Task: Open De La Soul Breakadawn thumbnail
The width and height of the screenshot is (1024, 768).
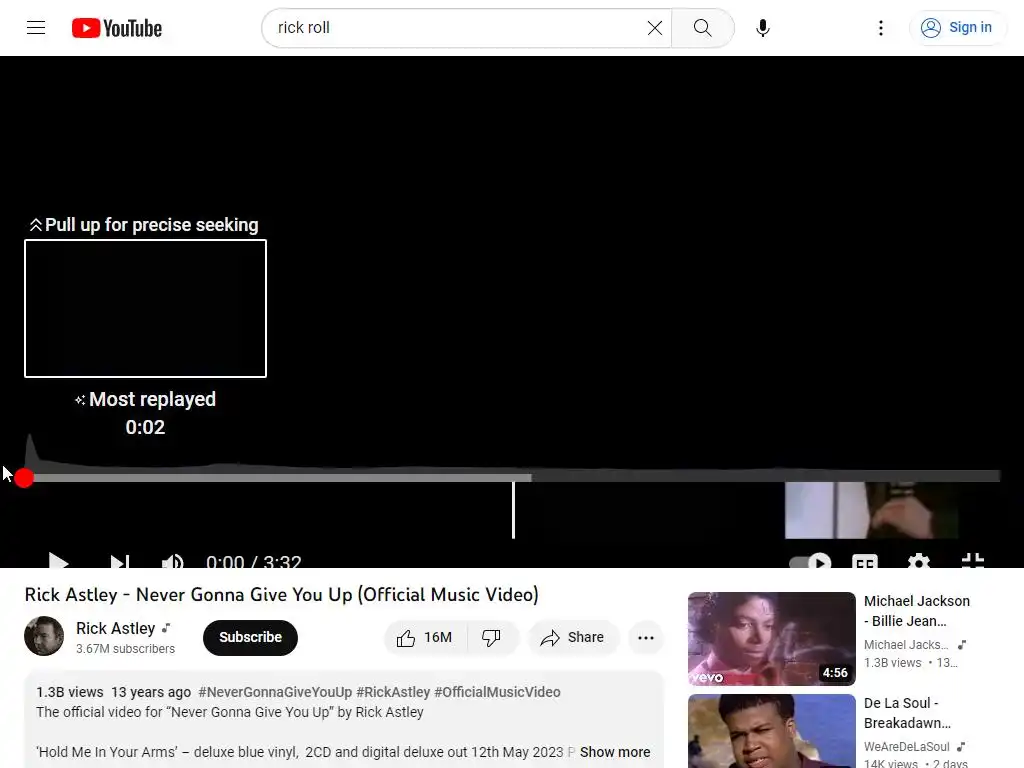Action: coord(771,731)
